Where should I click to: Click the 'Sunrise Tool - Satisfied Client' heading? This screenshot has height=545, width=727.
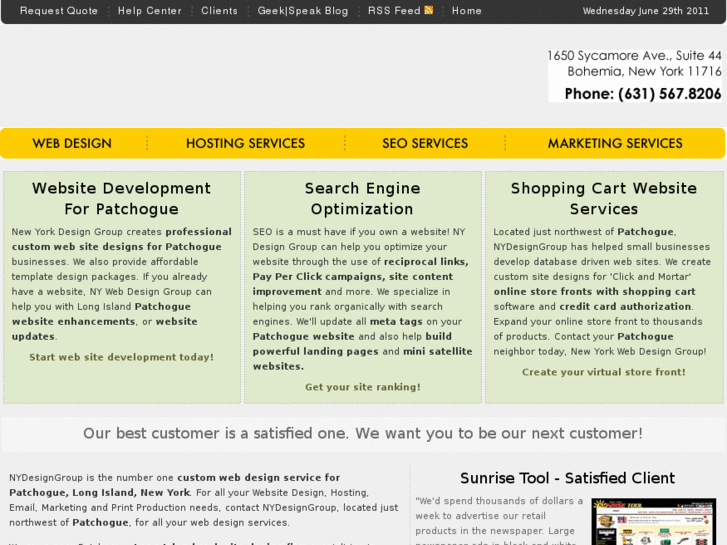(x=568, y=478)
